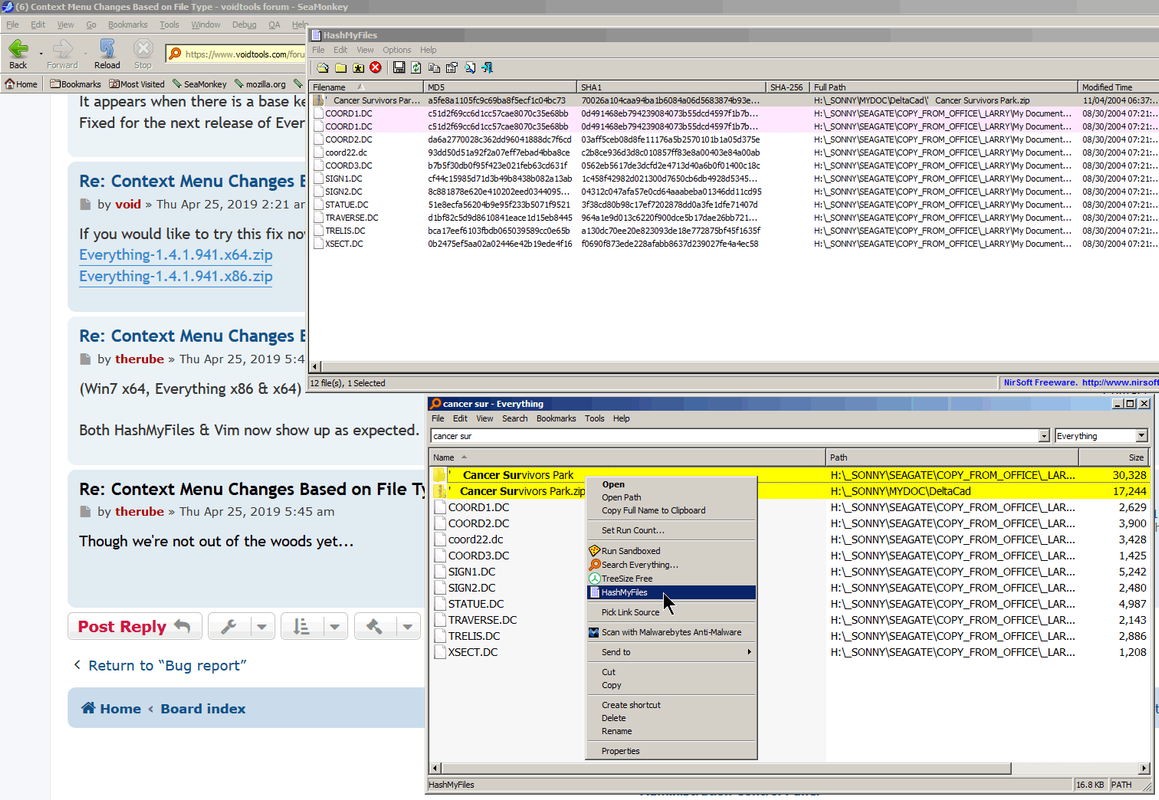
Task: Click the search field containing "cancer sur"
Action: [x=734, y=436]
